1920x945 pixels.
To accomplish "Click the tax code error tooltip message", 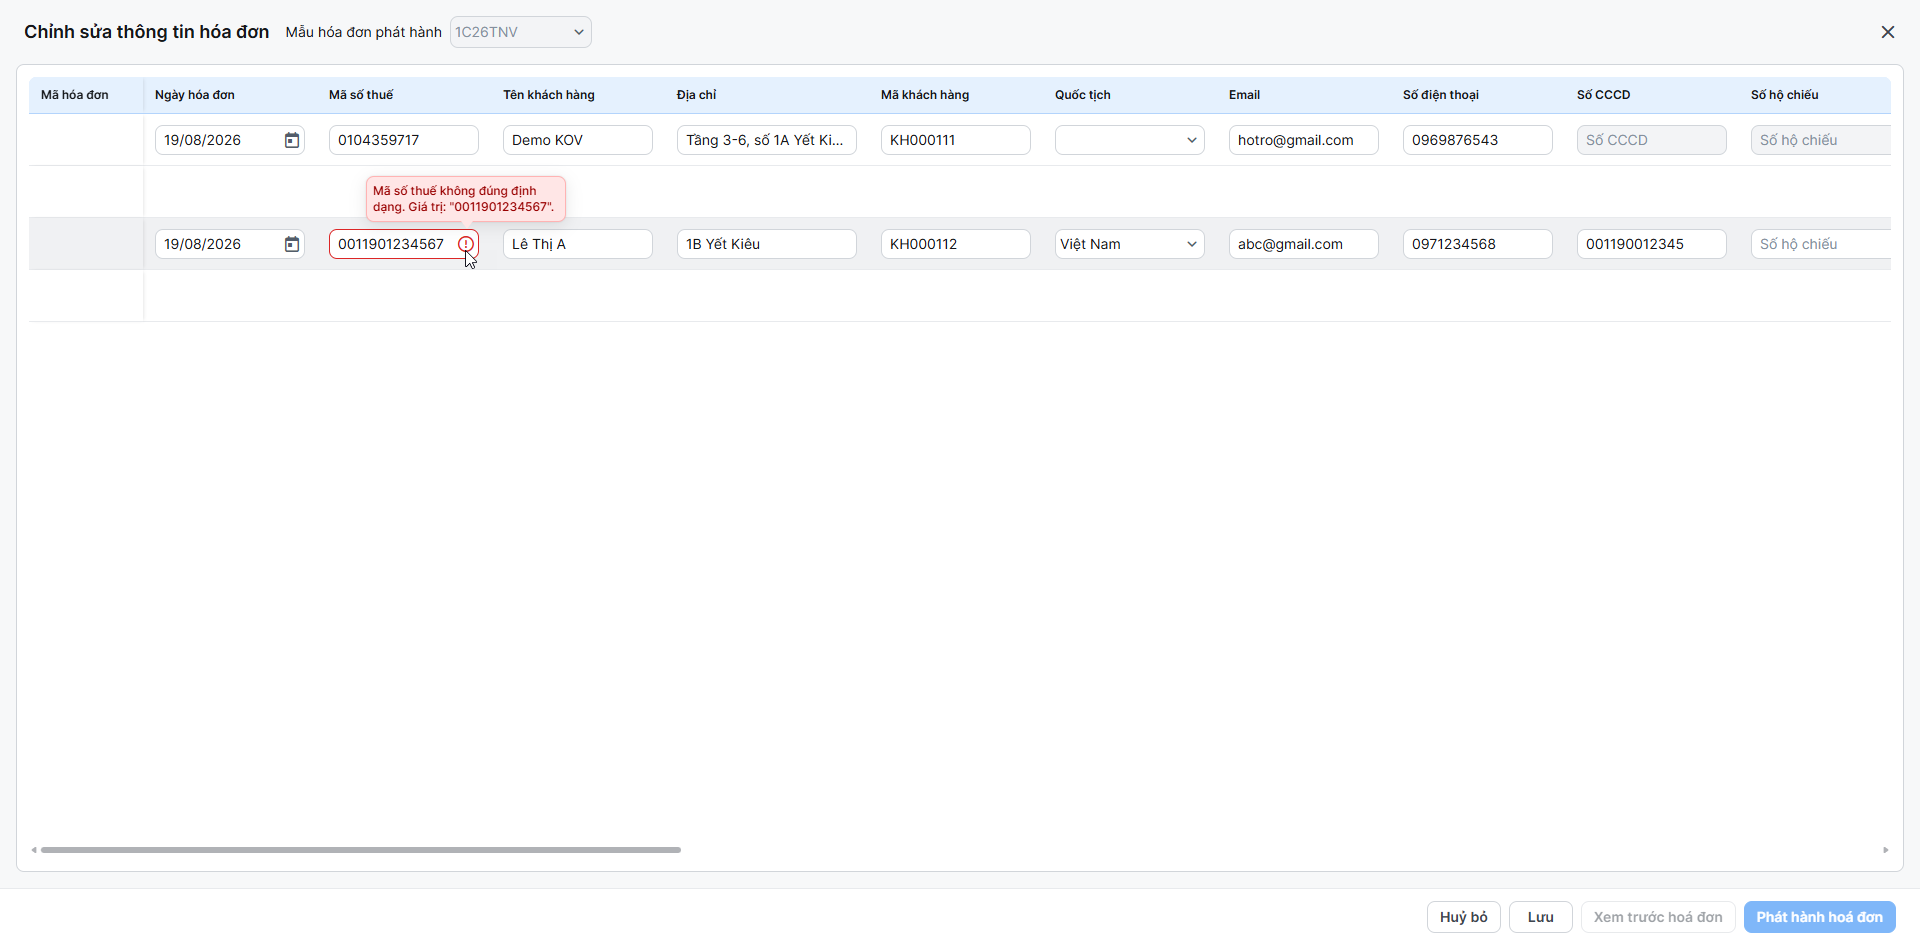I will click(x=466, y=199).
